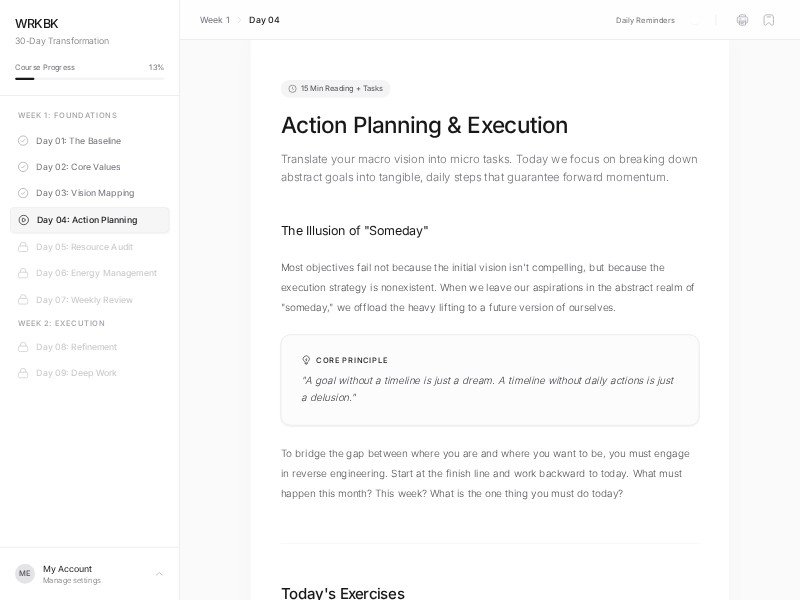Bookmark this lesson with the bookmark icon
The image size is (800, 600).
[x=769, y=20]
